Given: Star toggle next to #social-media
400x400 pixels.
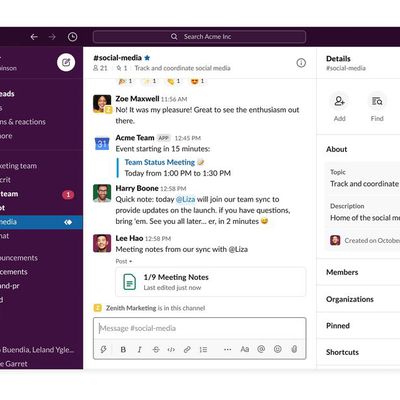Looking at the screenshot, I should click(147, 58).
